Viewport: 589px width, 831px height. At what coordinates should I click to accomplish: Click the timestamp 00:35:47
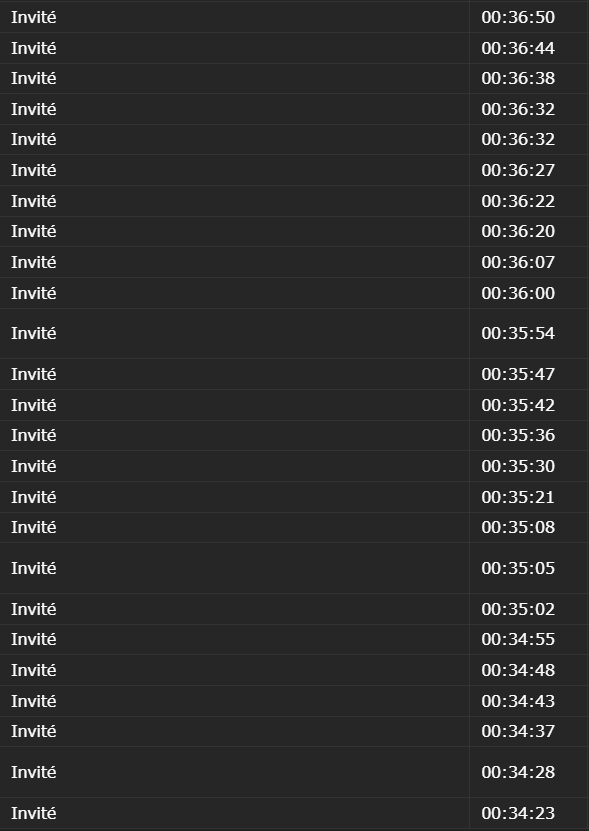(x=518, y=374)
